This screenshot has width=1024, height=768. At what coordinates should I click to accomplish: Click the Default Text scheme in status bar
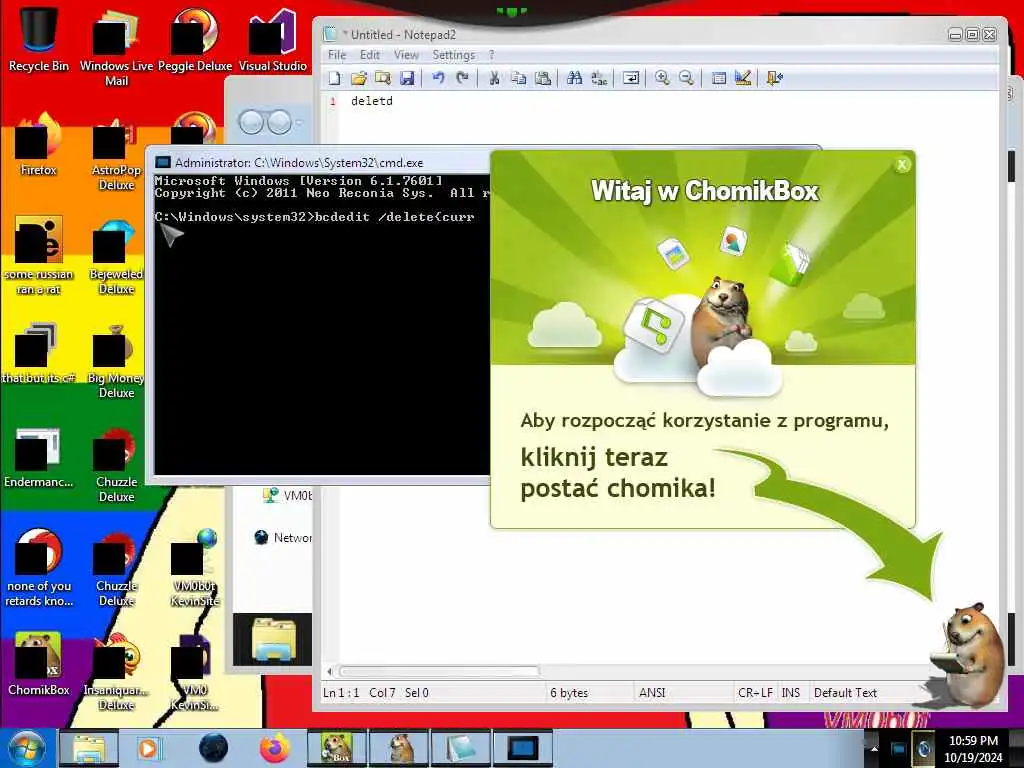pyautogui.click(x=845, y=693)
